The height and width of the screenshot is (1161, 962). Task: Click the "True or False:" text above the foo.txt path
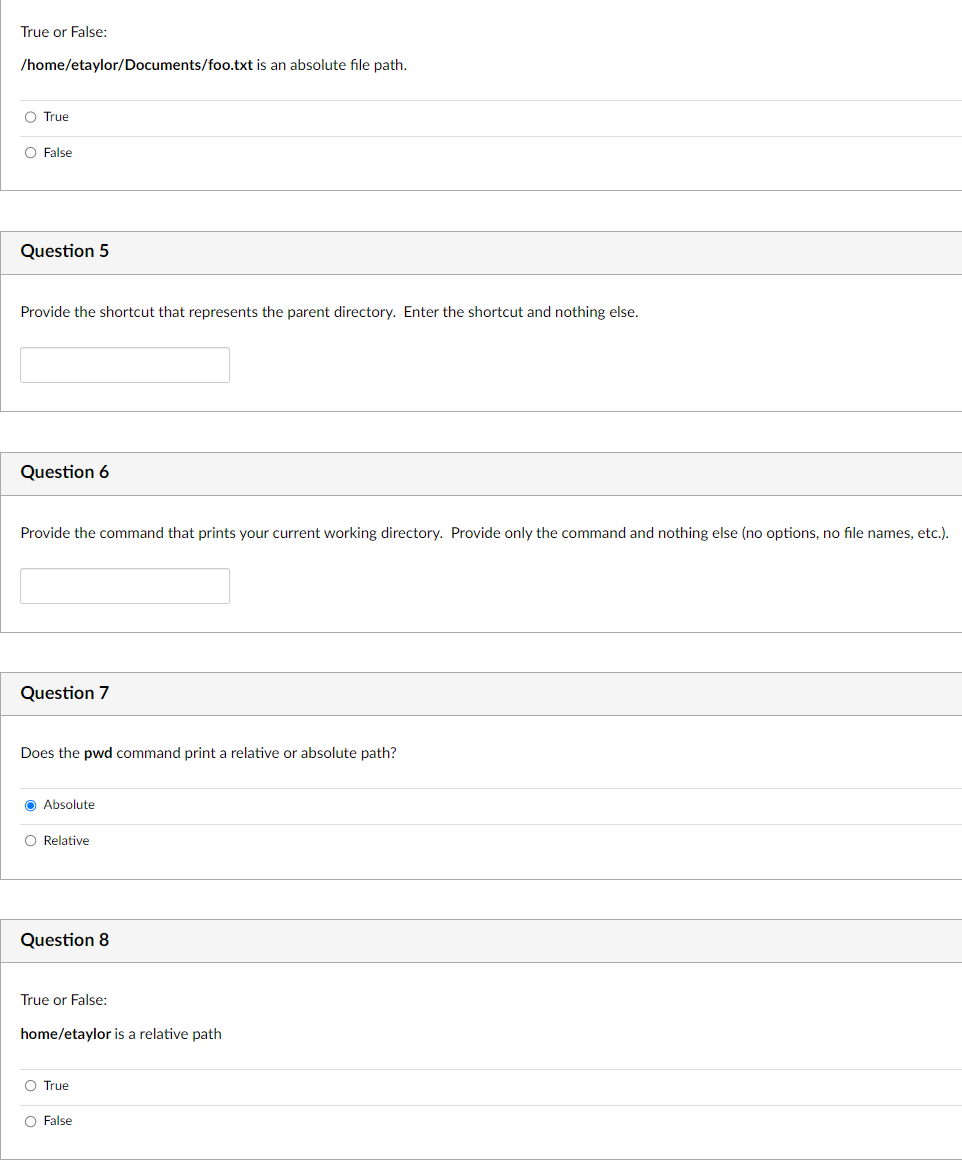(x=64, y=32)
